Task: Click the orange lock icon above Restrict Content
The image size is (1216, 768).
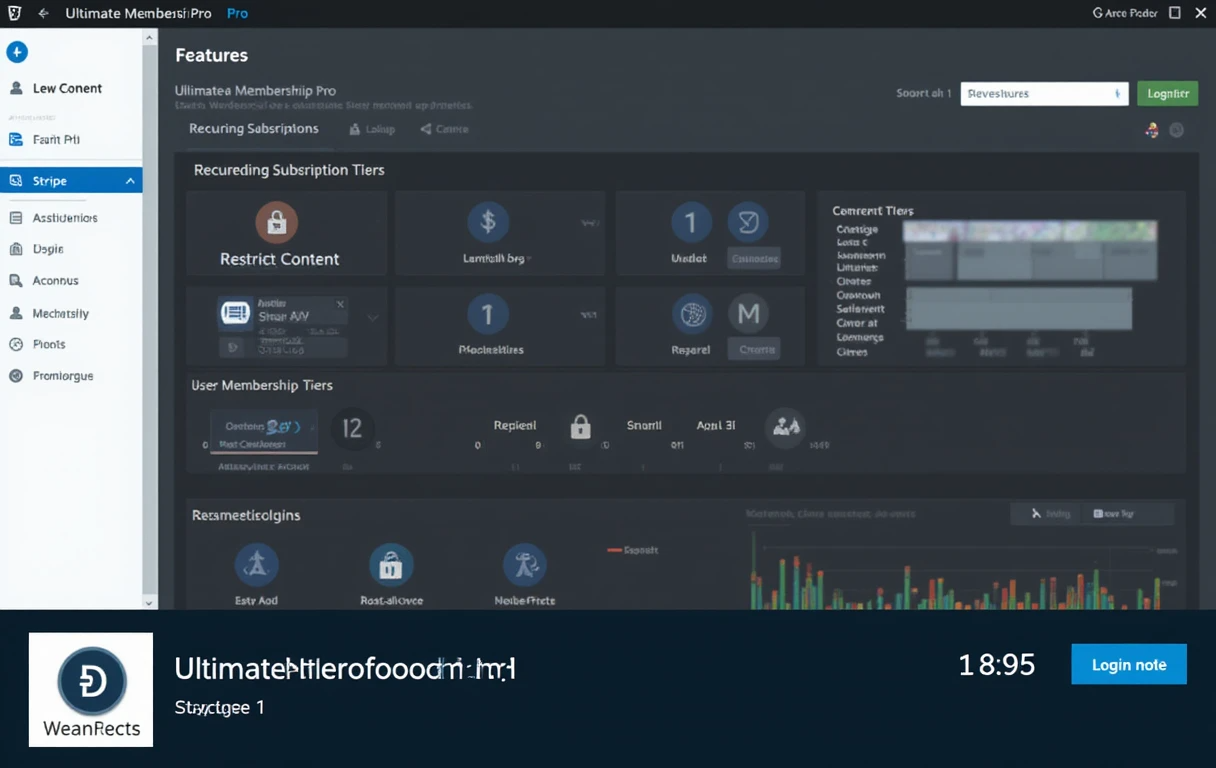Action: coord(277,222)
